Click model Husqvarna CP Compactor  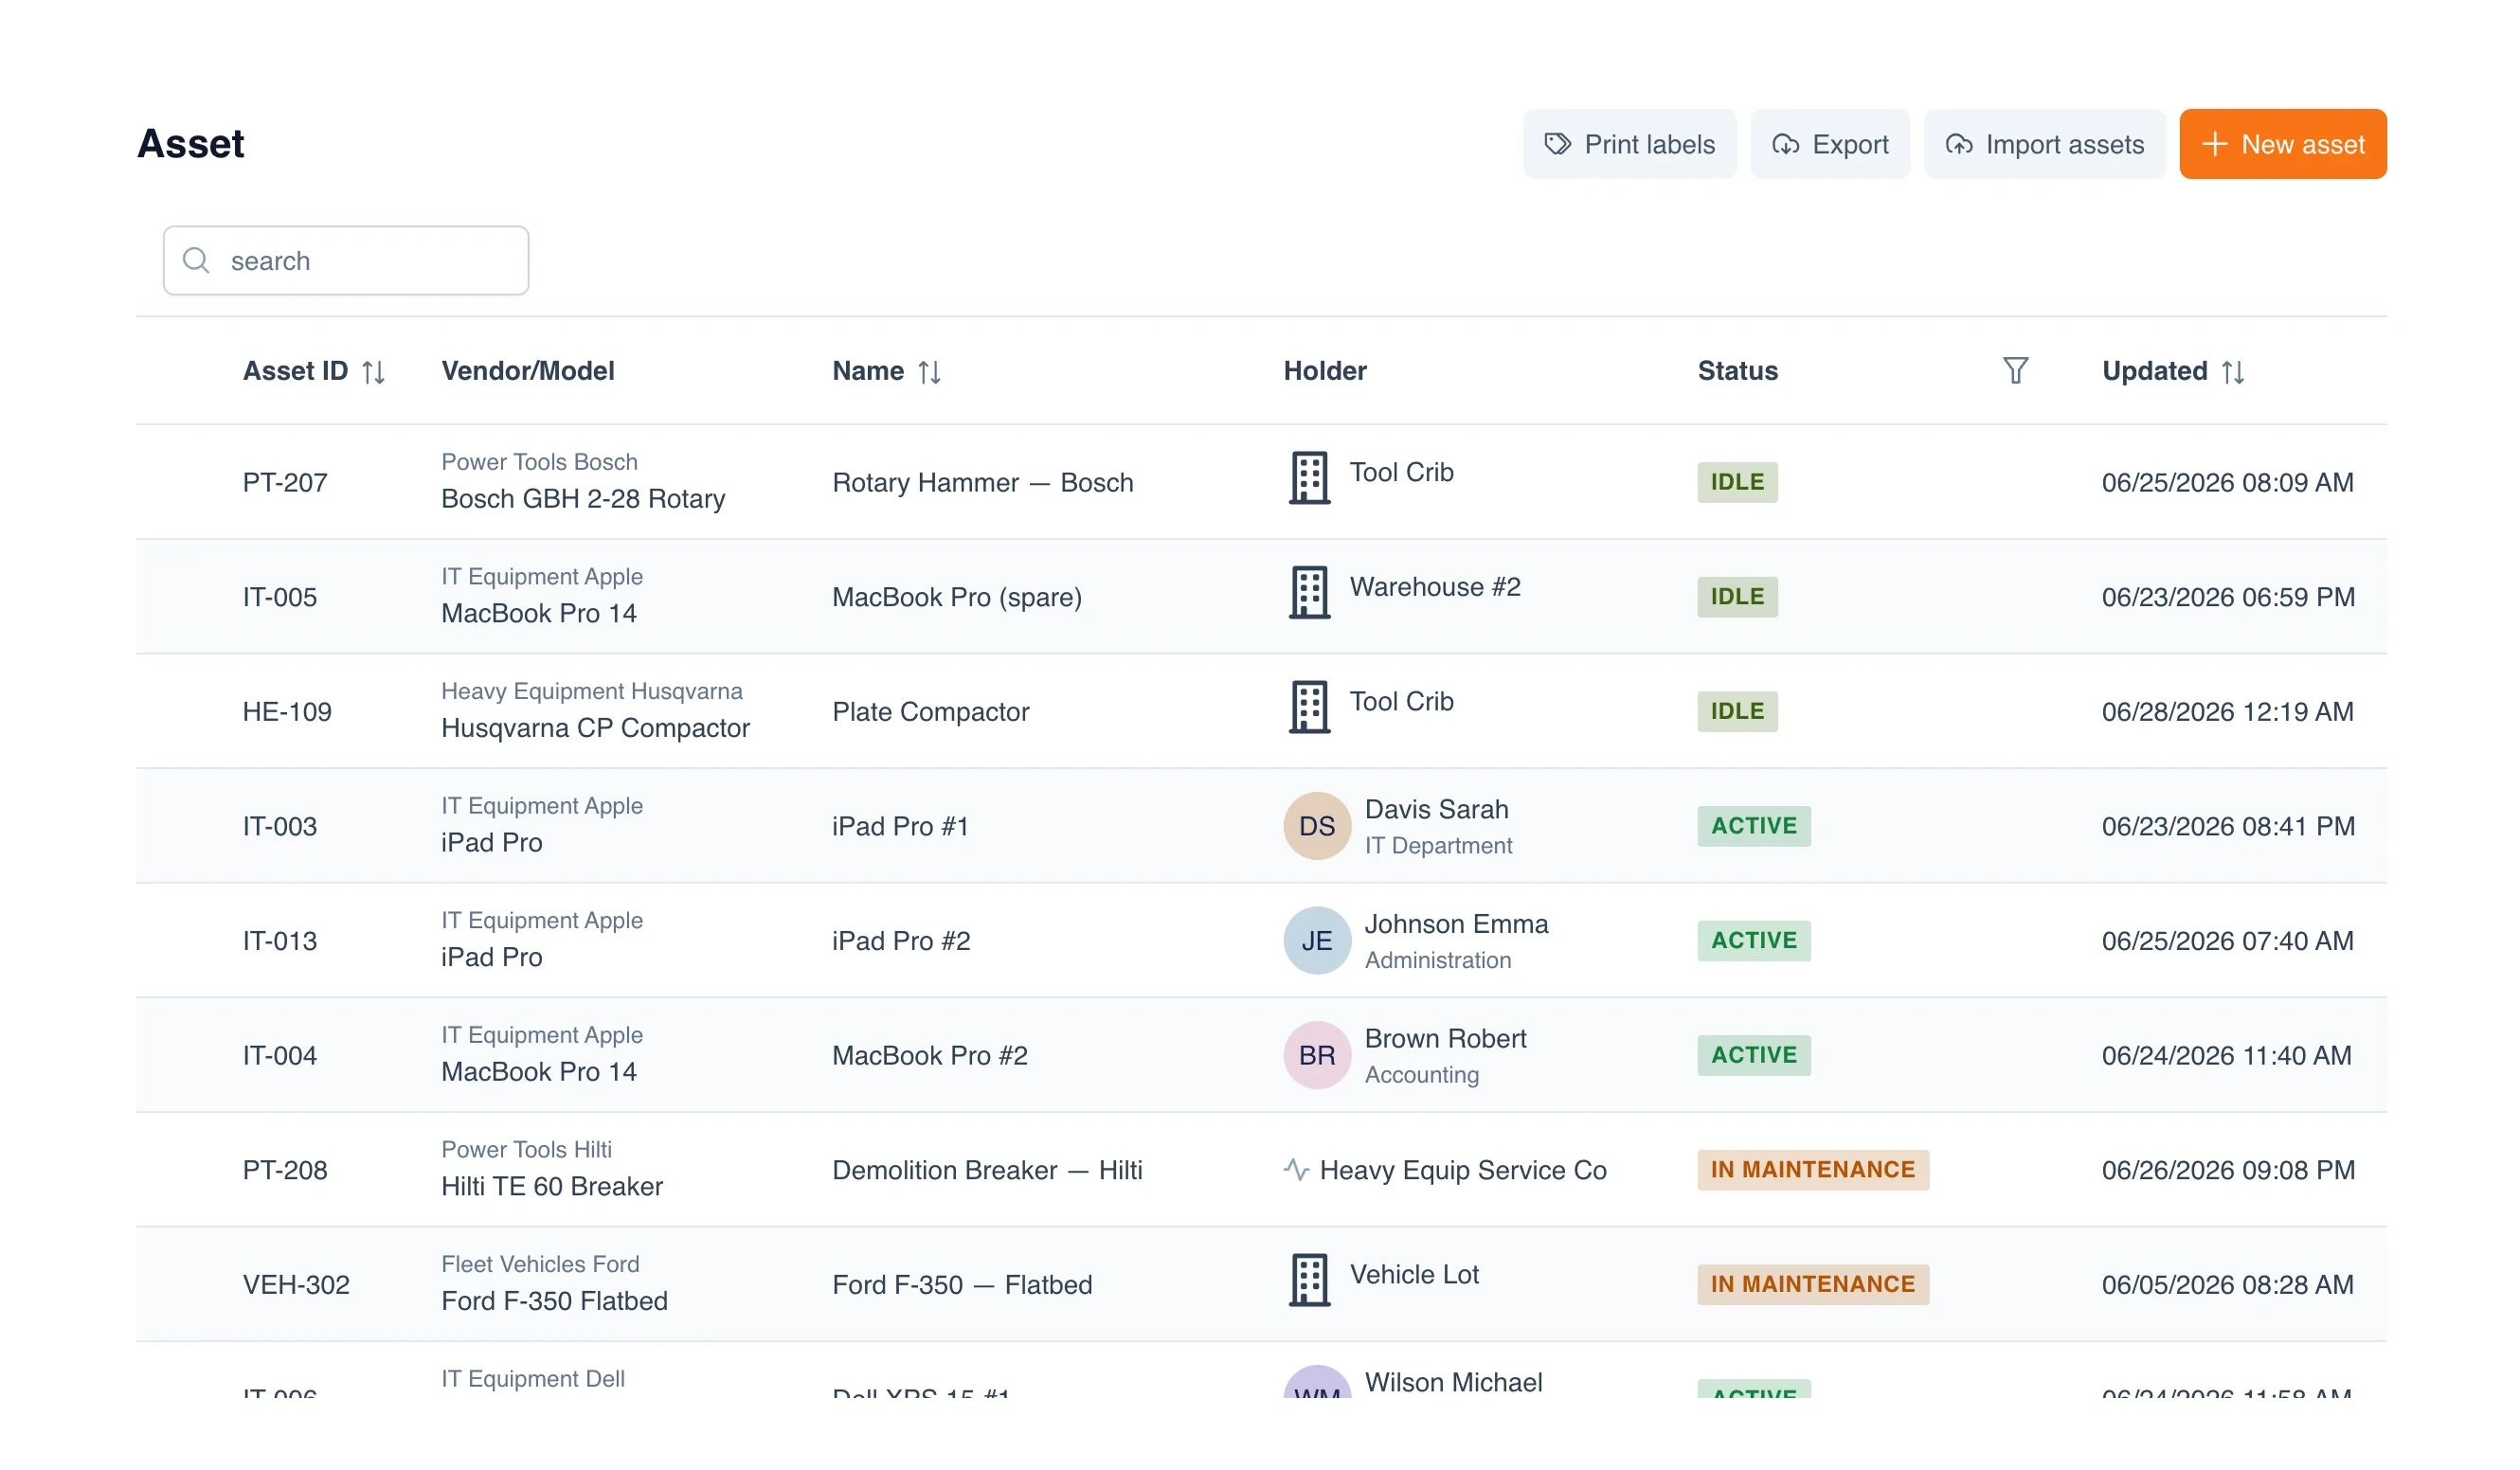click(x=595, y=727)
